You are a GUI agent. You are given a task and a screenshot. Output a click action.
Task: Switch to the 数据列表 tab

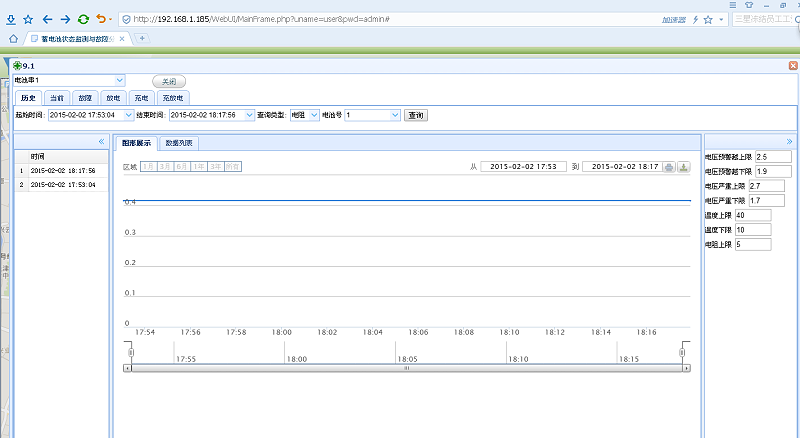(181, 143)
